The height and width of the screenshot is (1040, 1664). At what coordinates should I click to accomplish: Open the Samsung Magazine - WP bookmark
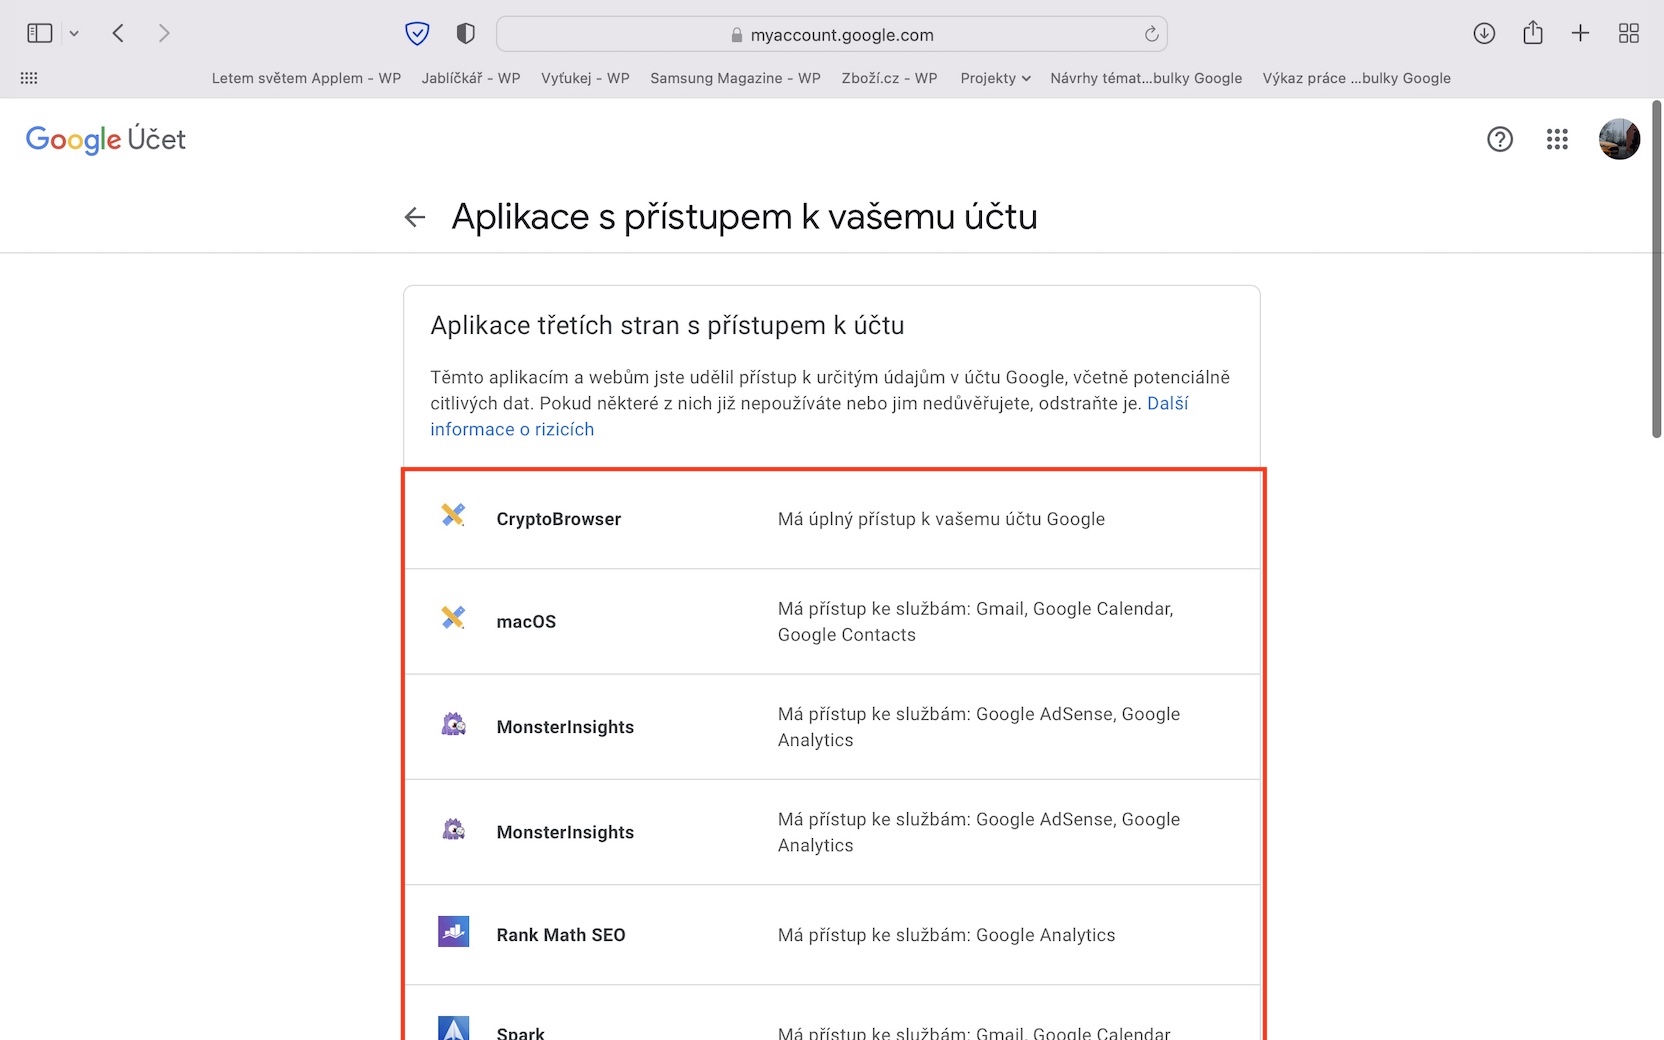(x=735, y=78)
